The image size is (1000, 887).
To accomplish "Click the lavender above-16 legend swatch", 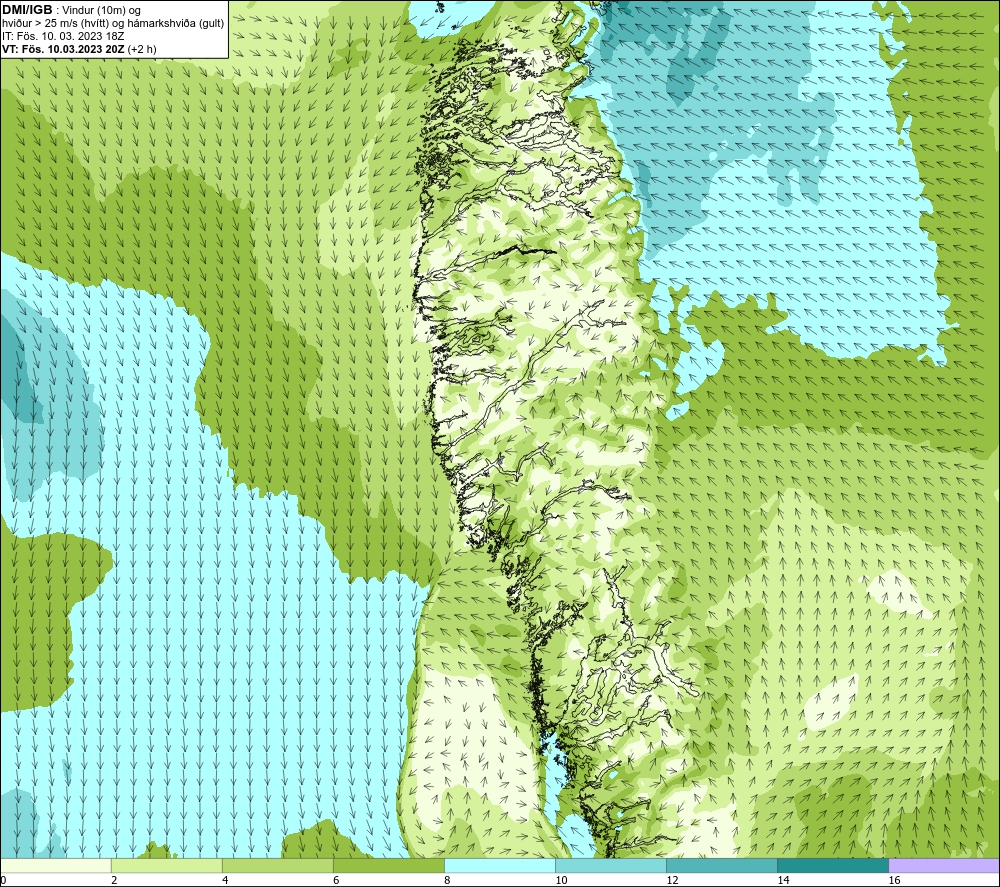I will pos(944,866).
